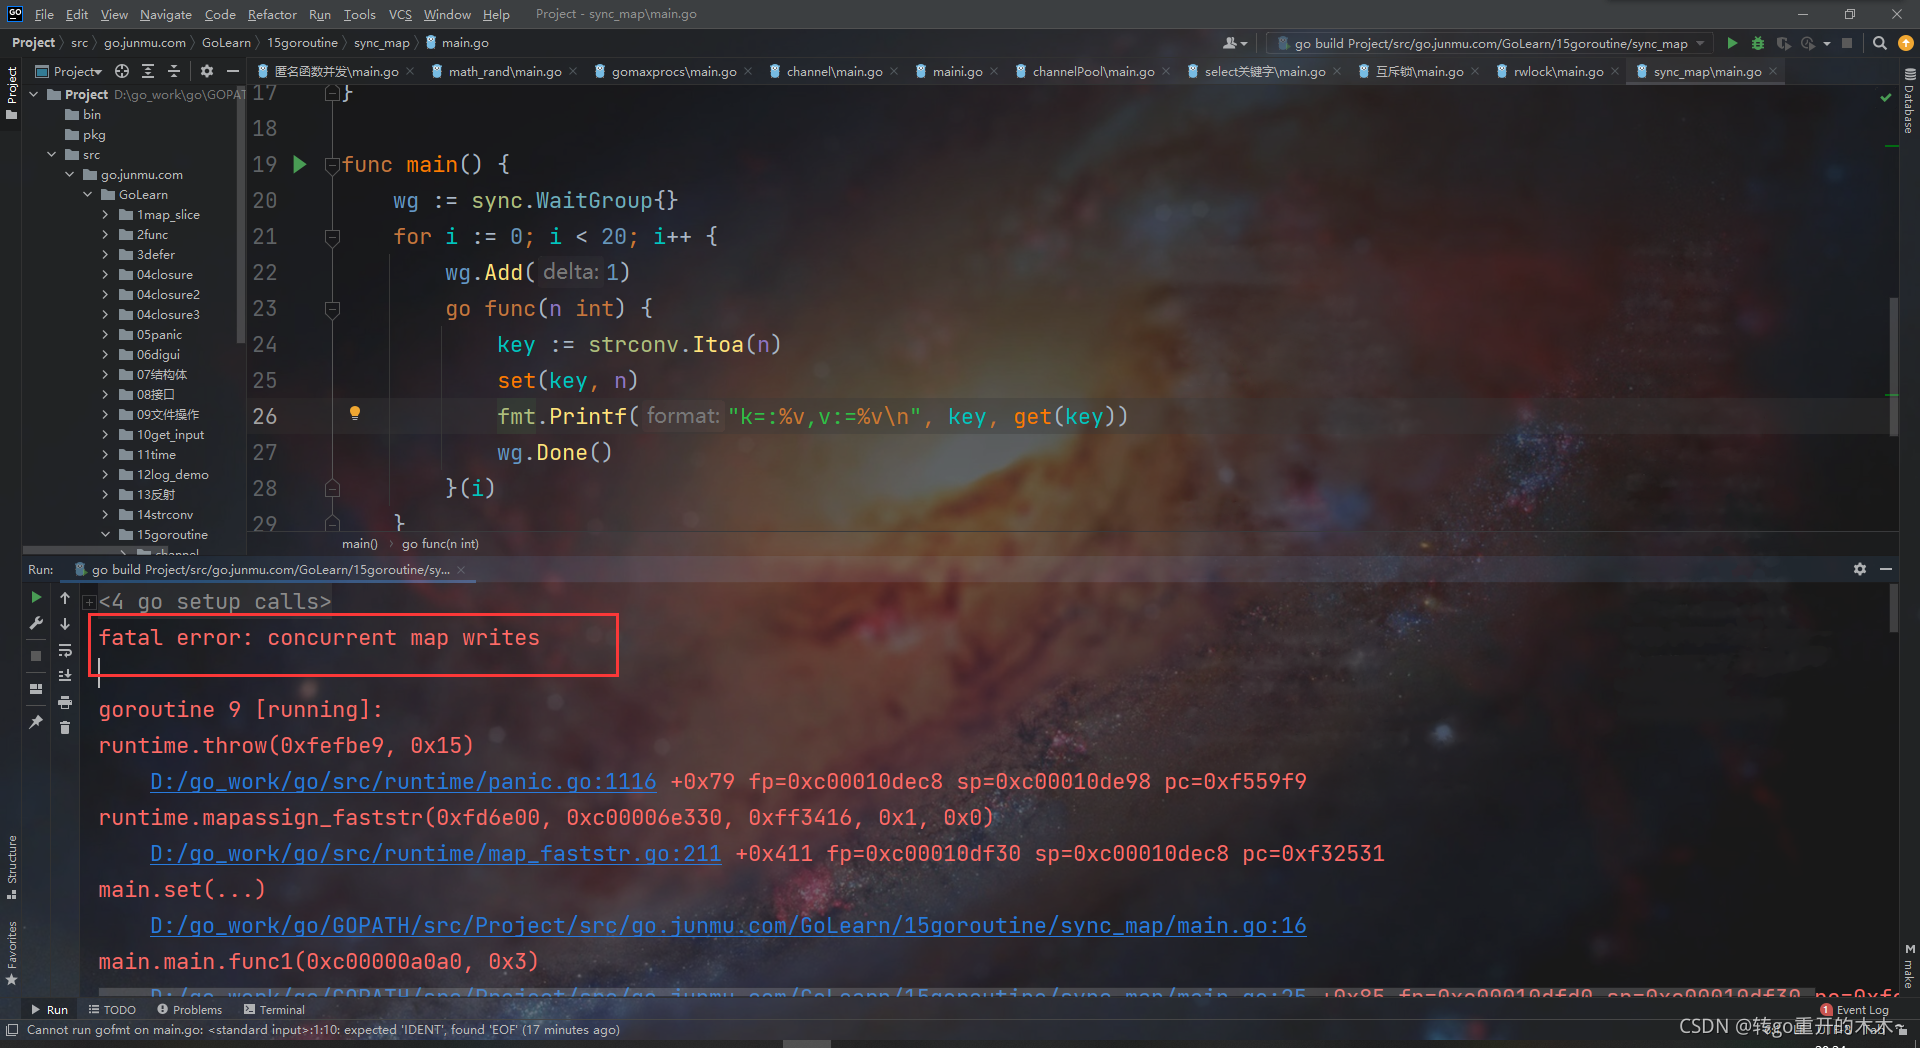Stop the running process in top toolbar
The height and width of the screenshot is (1048, 1920).
(1847, 43)
